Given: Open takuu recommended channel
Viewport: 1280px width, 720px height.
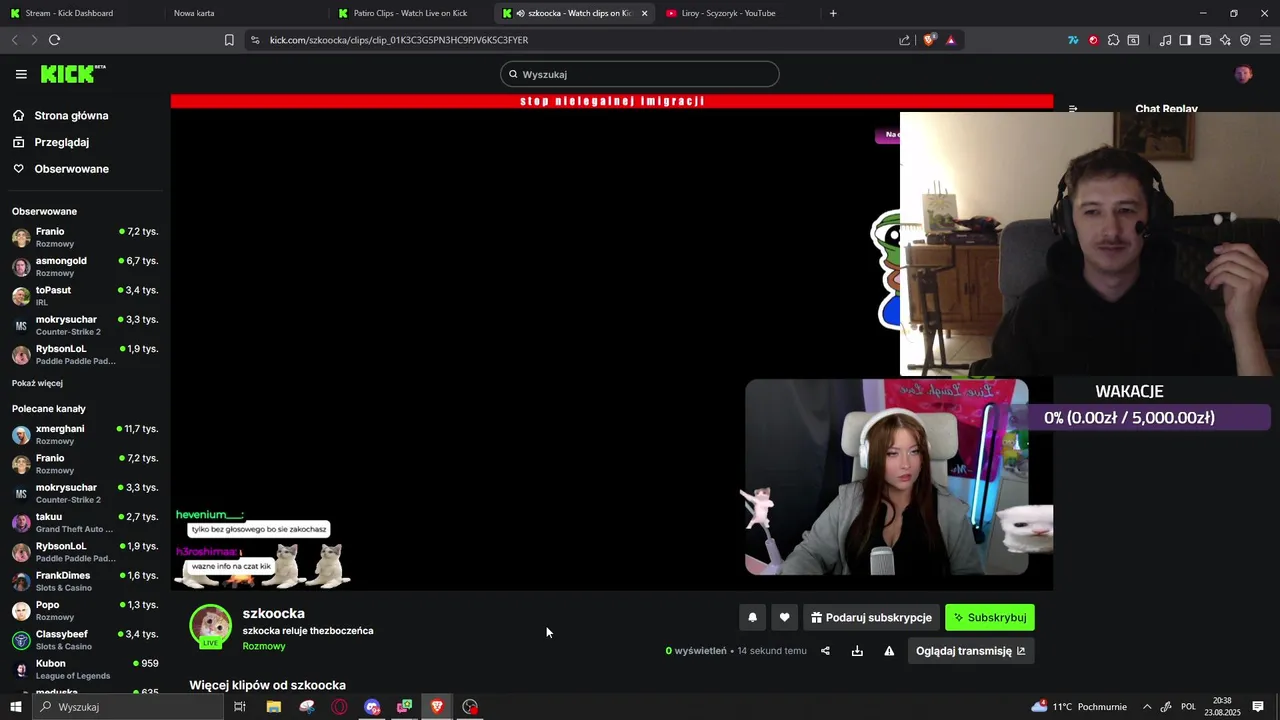Looking at the screenshot, I should (85, 522).
